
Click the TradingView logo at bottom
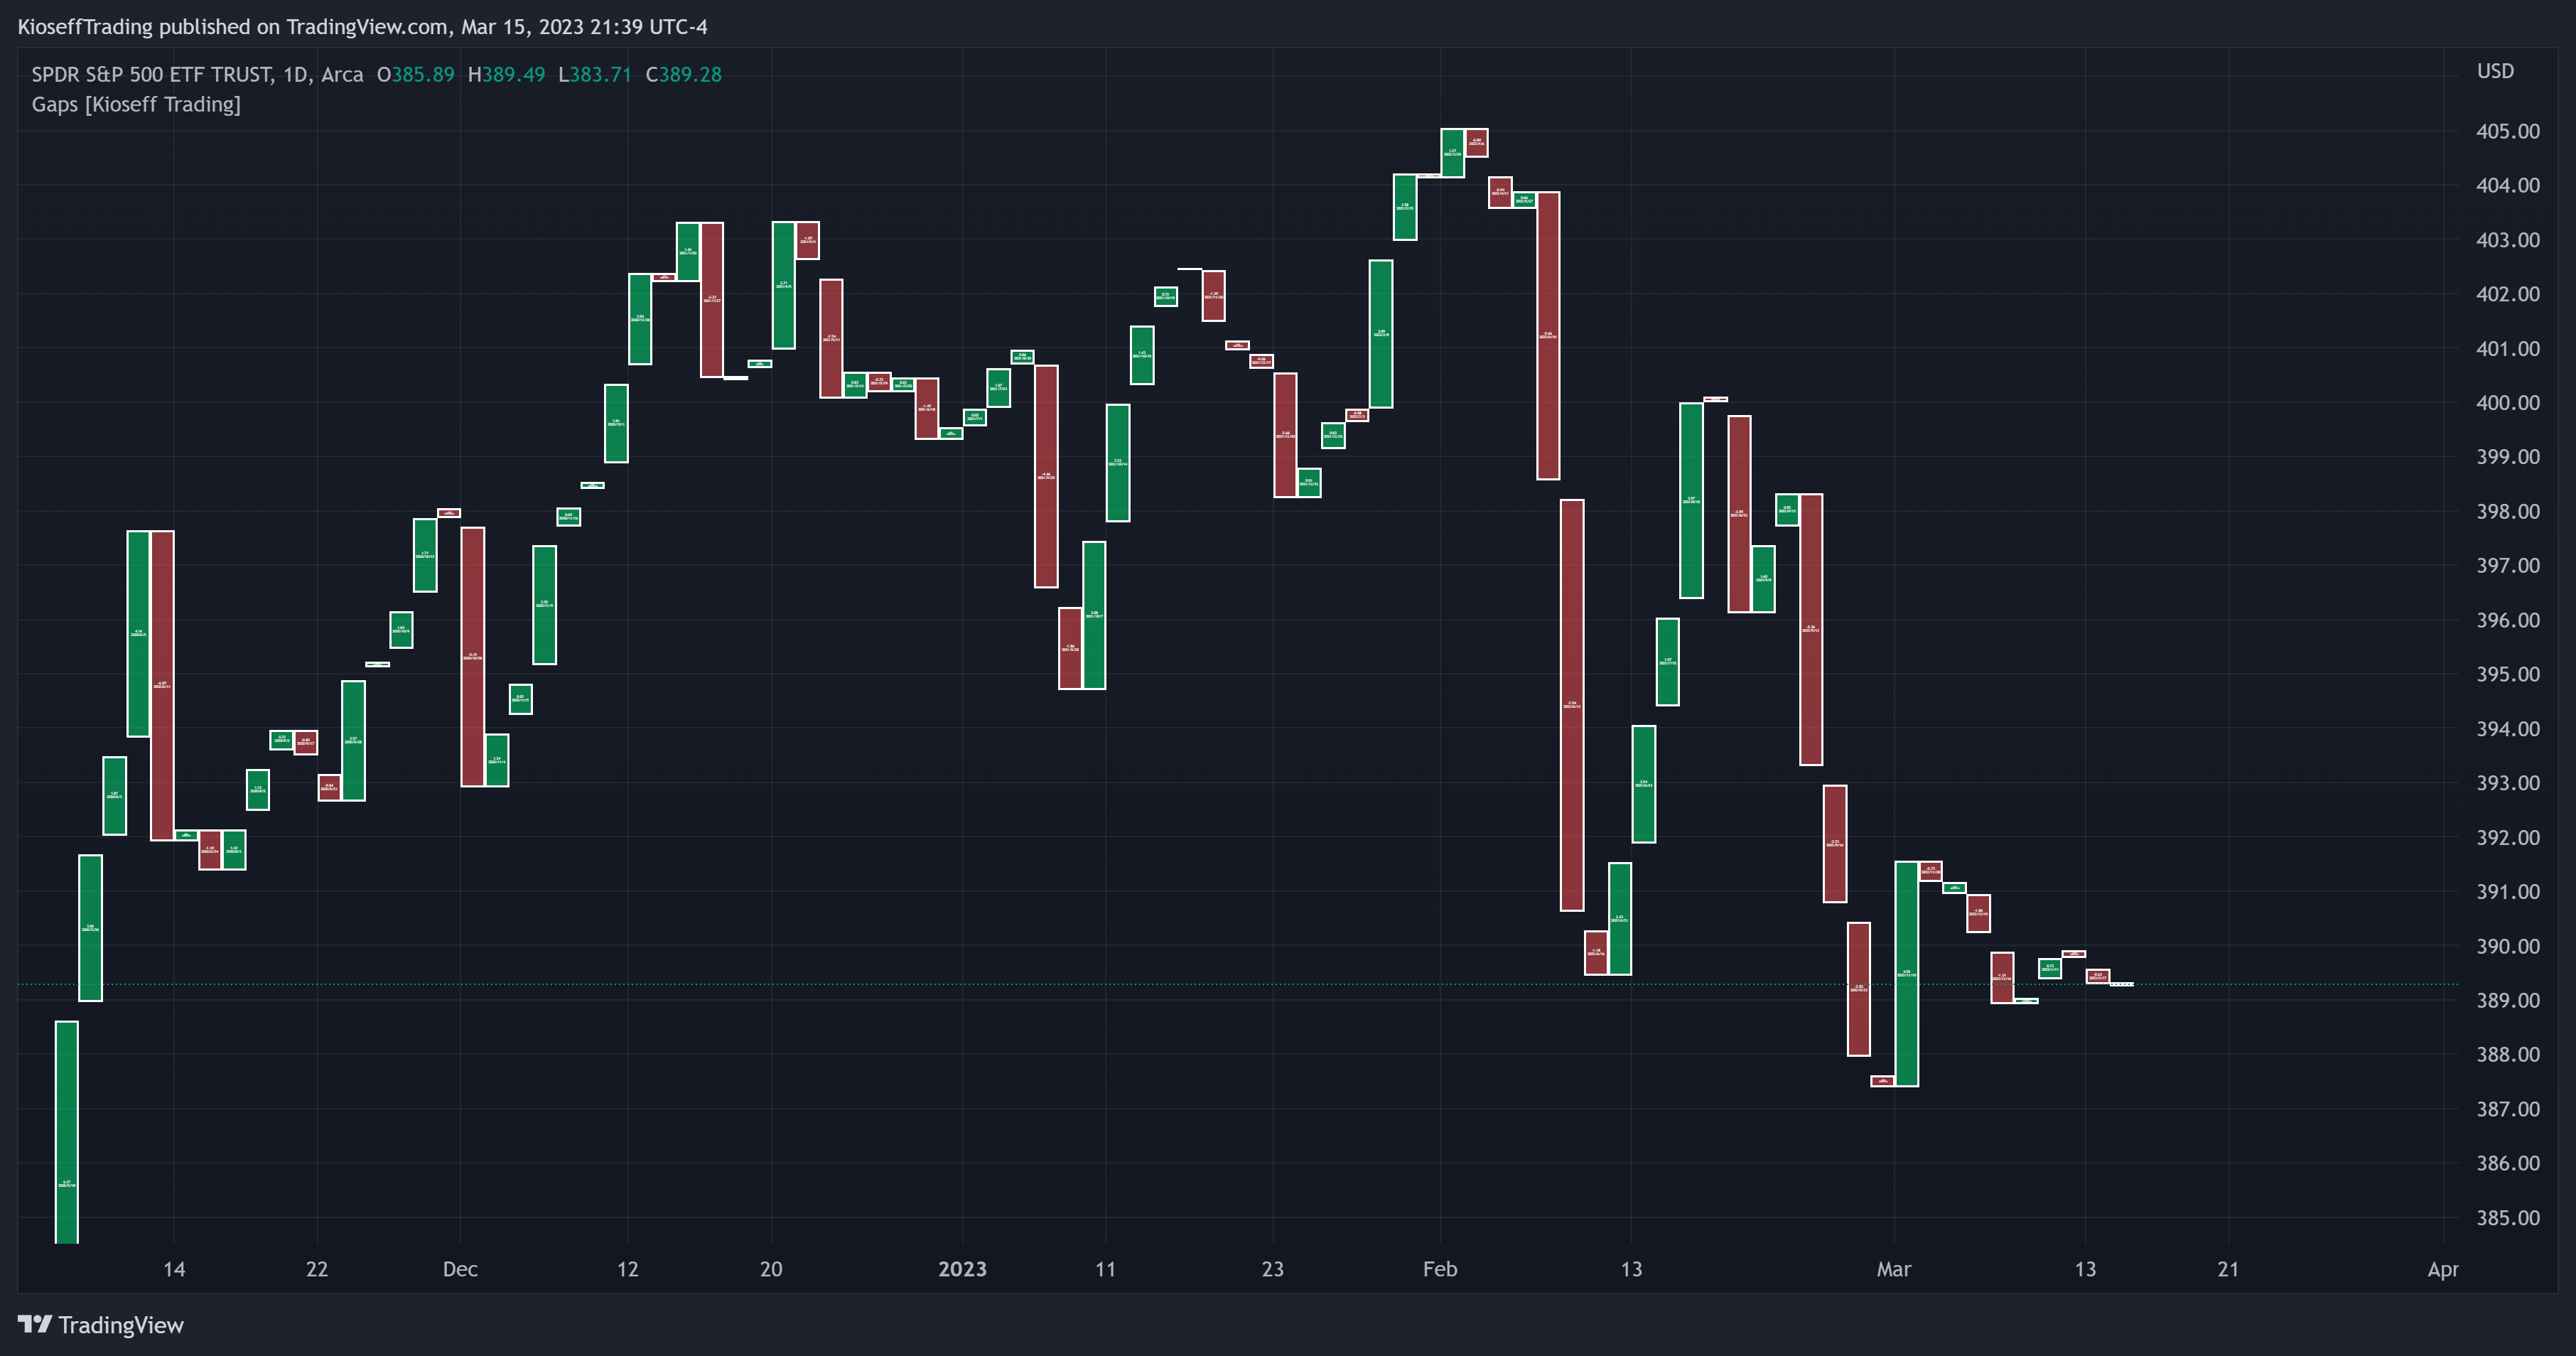coord(101,1325)
